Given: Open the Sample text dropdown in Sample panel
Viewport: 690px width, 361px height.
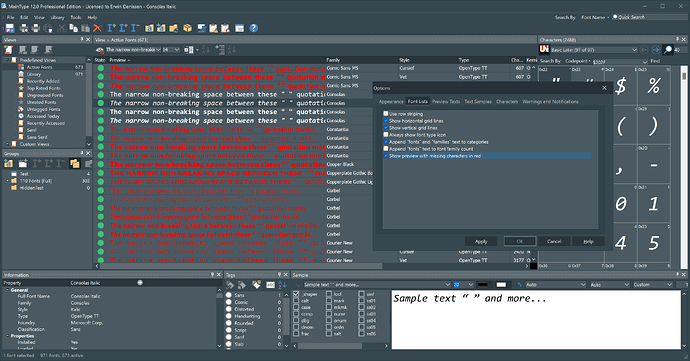Looking at the screenshot, I should [448, 285].
